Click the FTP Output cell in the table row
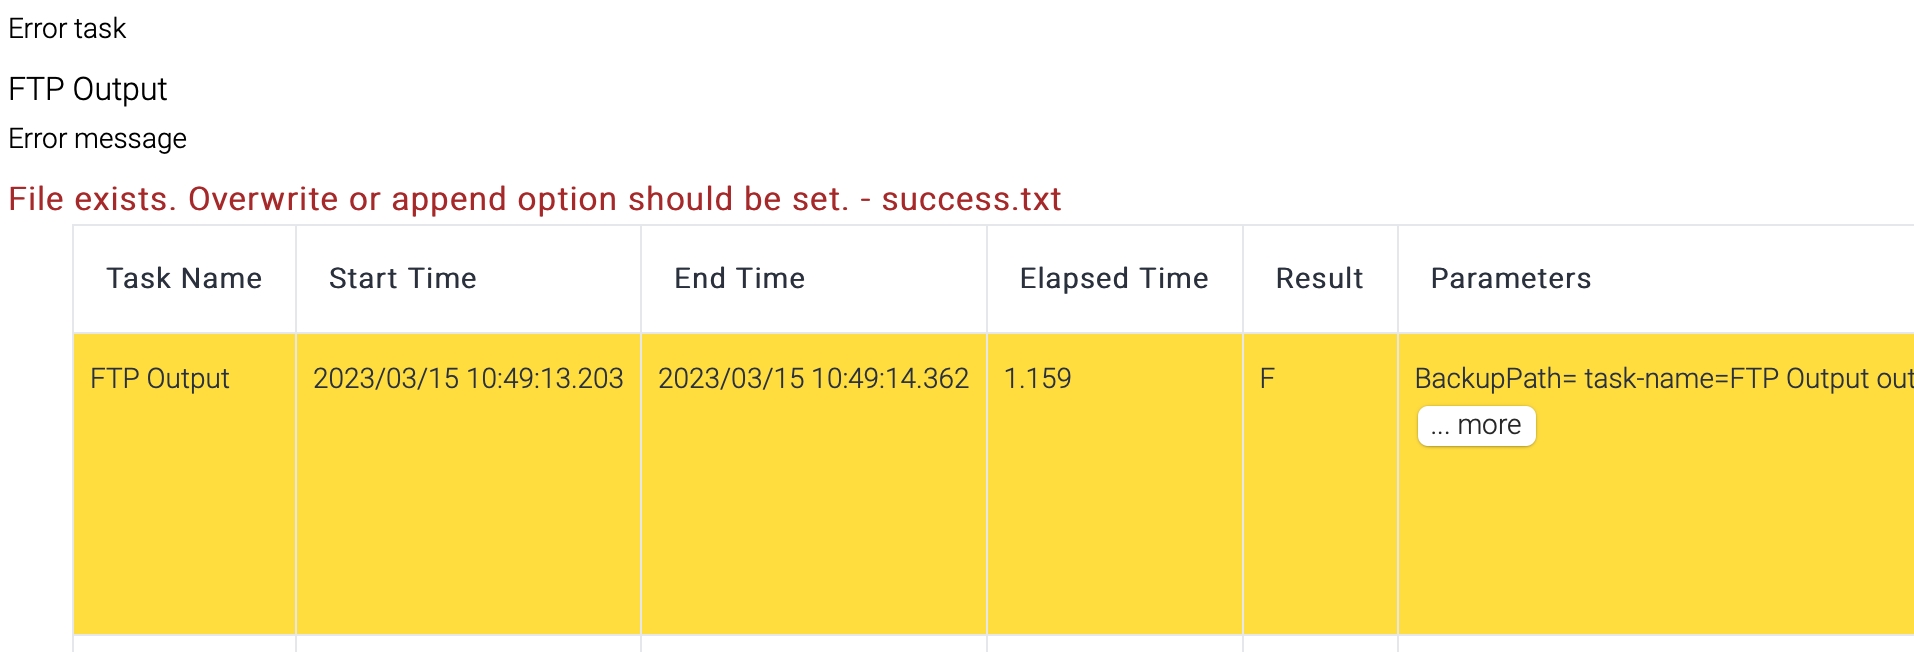Viewport: 1914px width, 652px height. [x=160, y=379]
